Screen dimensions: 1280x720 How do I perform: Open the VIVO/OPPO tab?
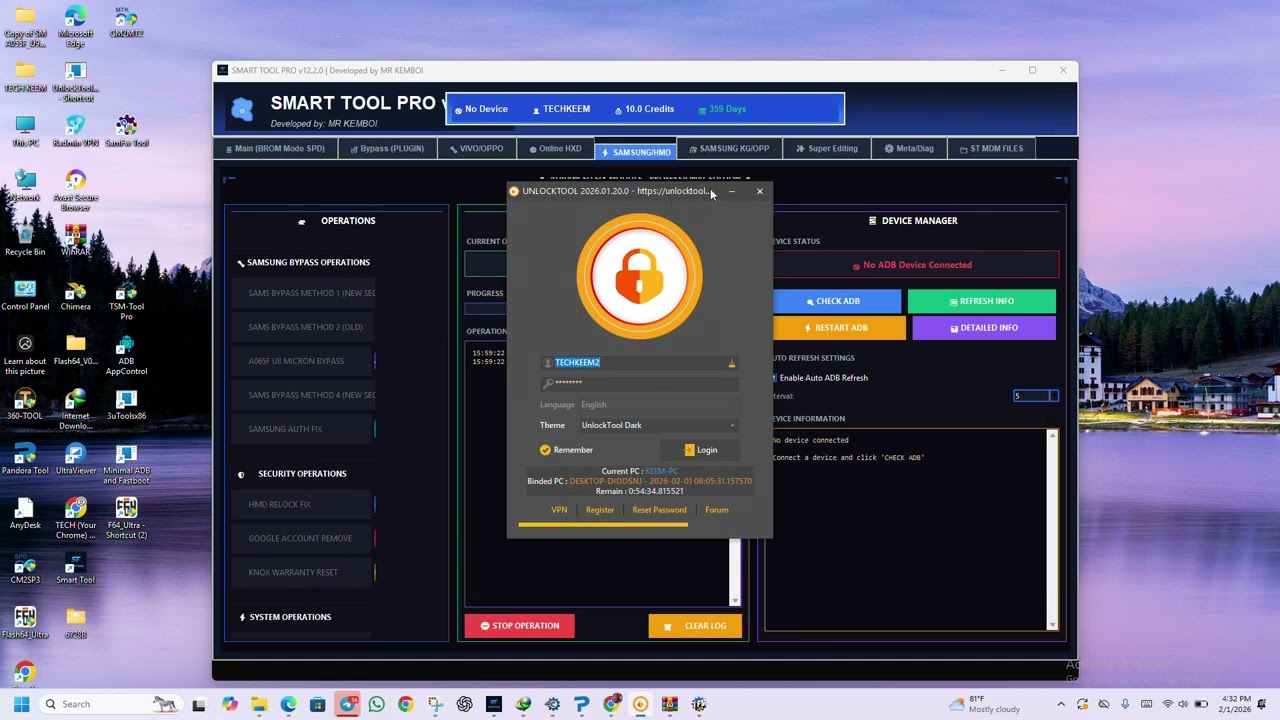tap(476, 149)
